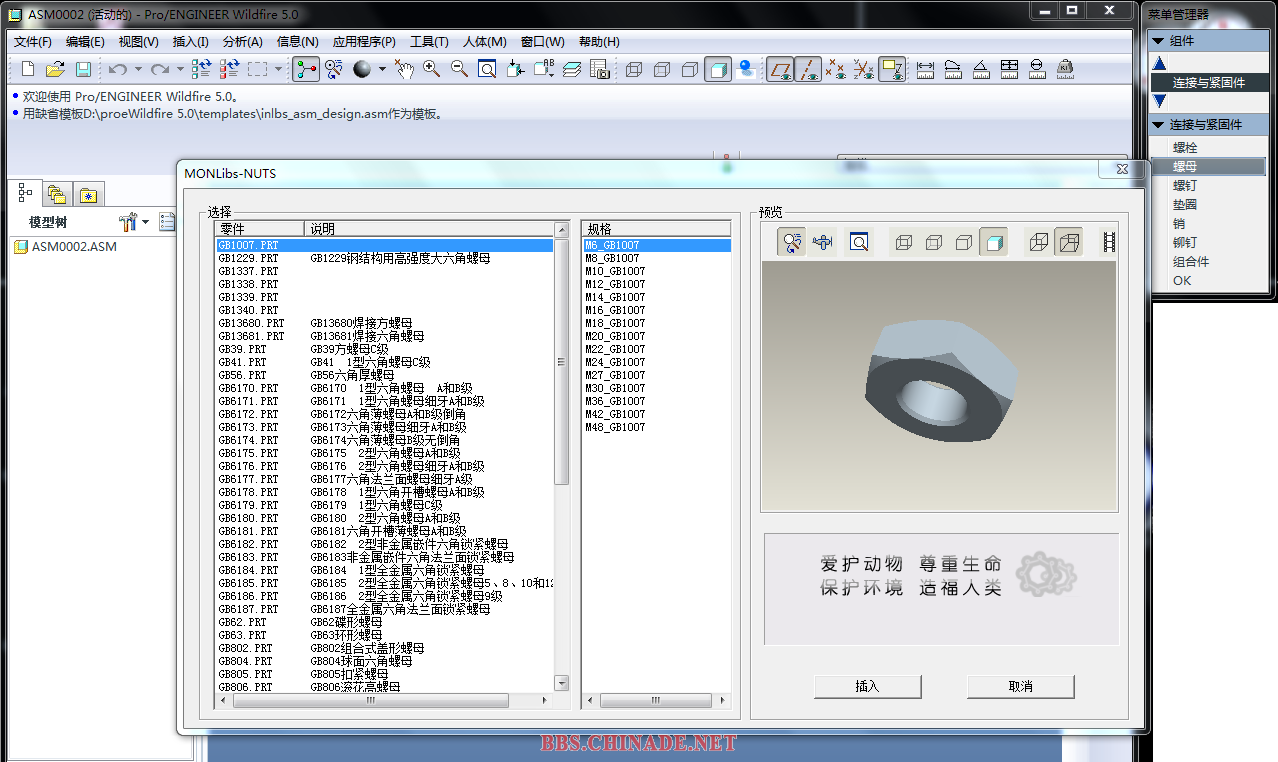Collapse the 组件 section in menu manager

[x=1158, y=41]
